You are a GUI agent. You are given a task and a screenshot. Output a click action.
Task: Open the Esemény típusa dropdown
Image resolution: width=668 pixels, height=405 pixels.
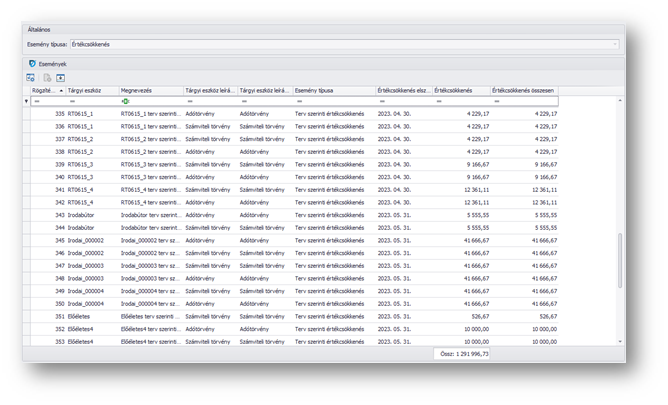pyautogui.click(x=614, y=44)
